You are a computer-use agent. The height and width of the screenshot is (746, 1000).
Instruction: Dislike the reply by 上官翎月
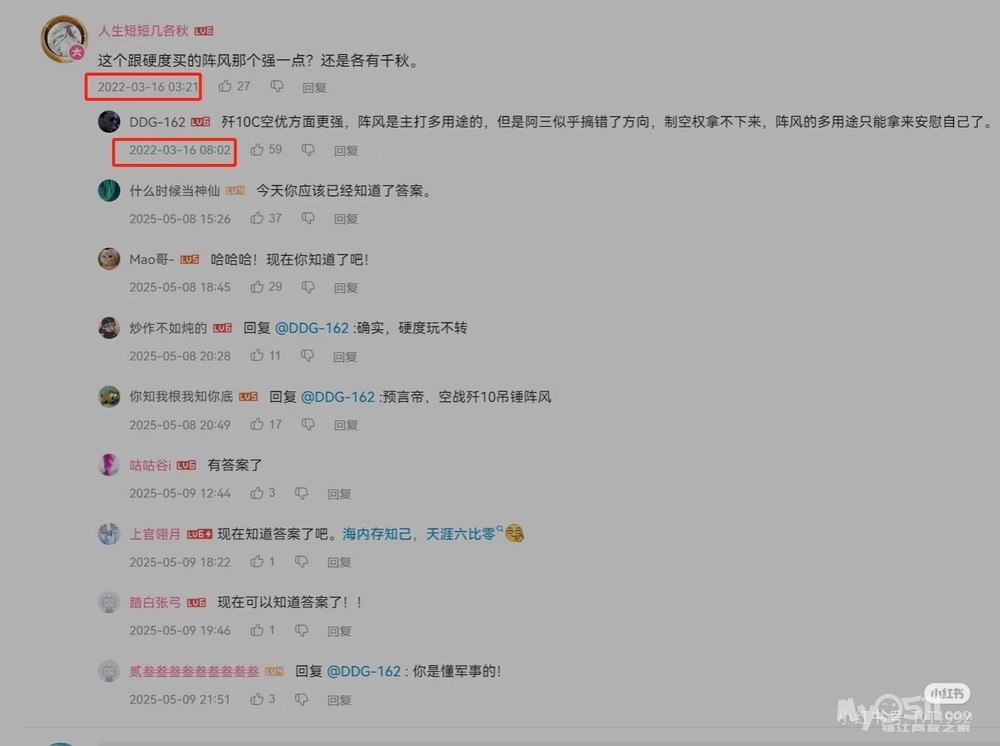click(x=301, y=562)
